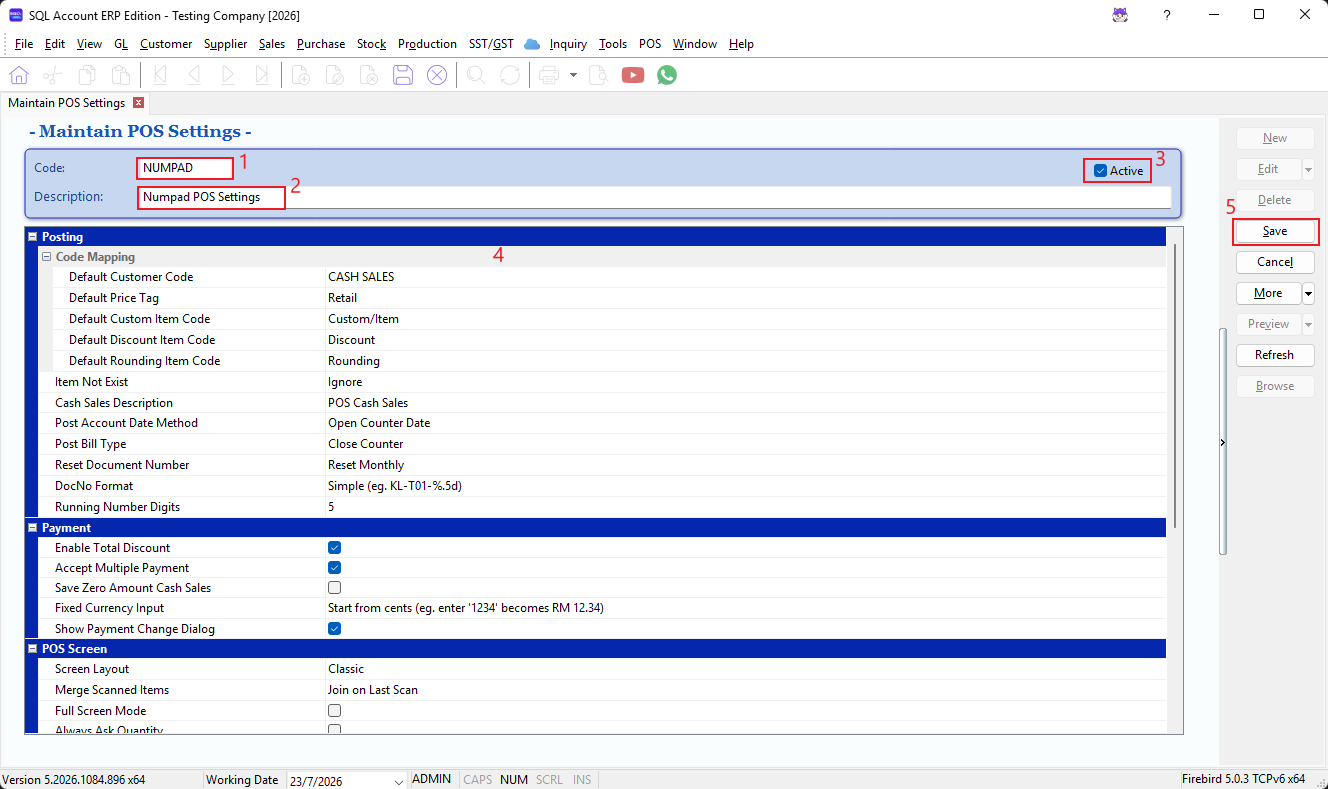
Task: Select the Running Number Digits value 5
Action: [331, 507]
